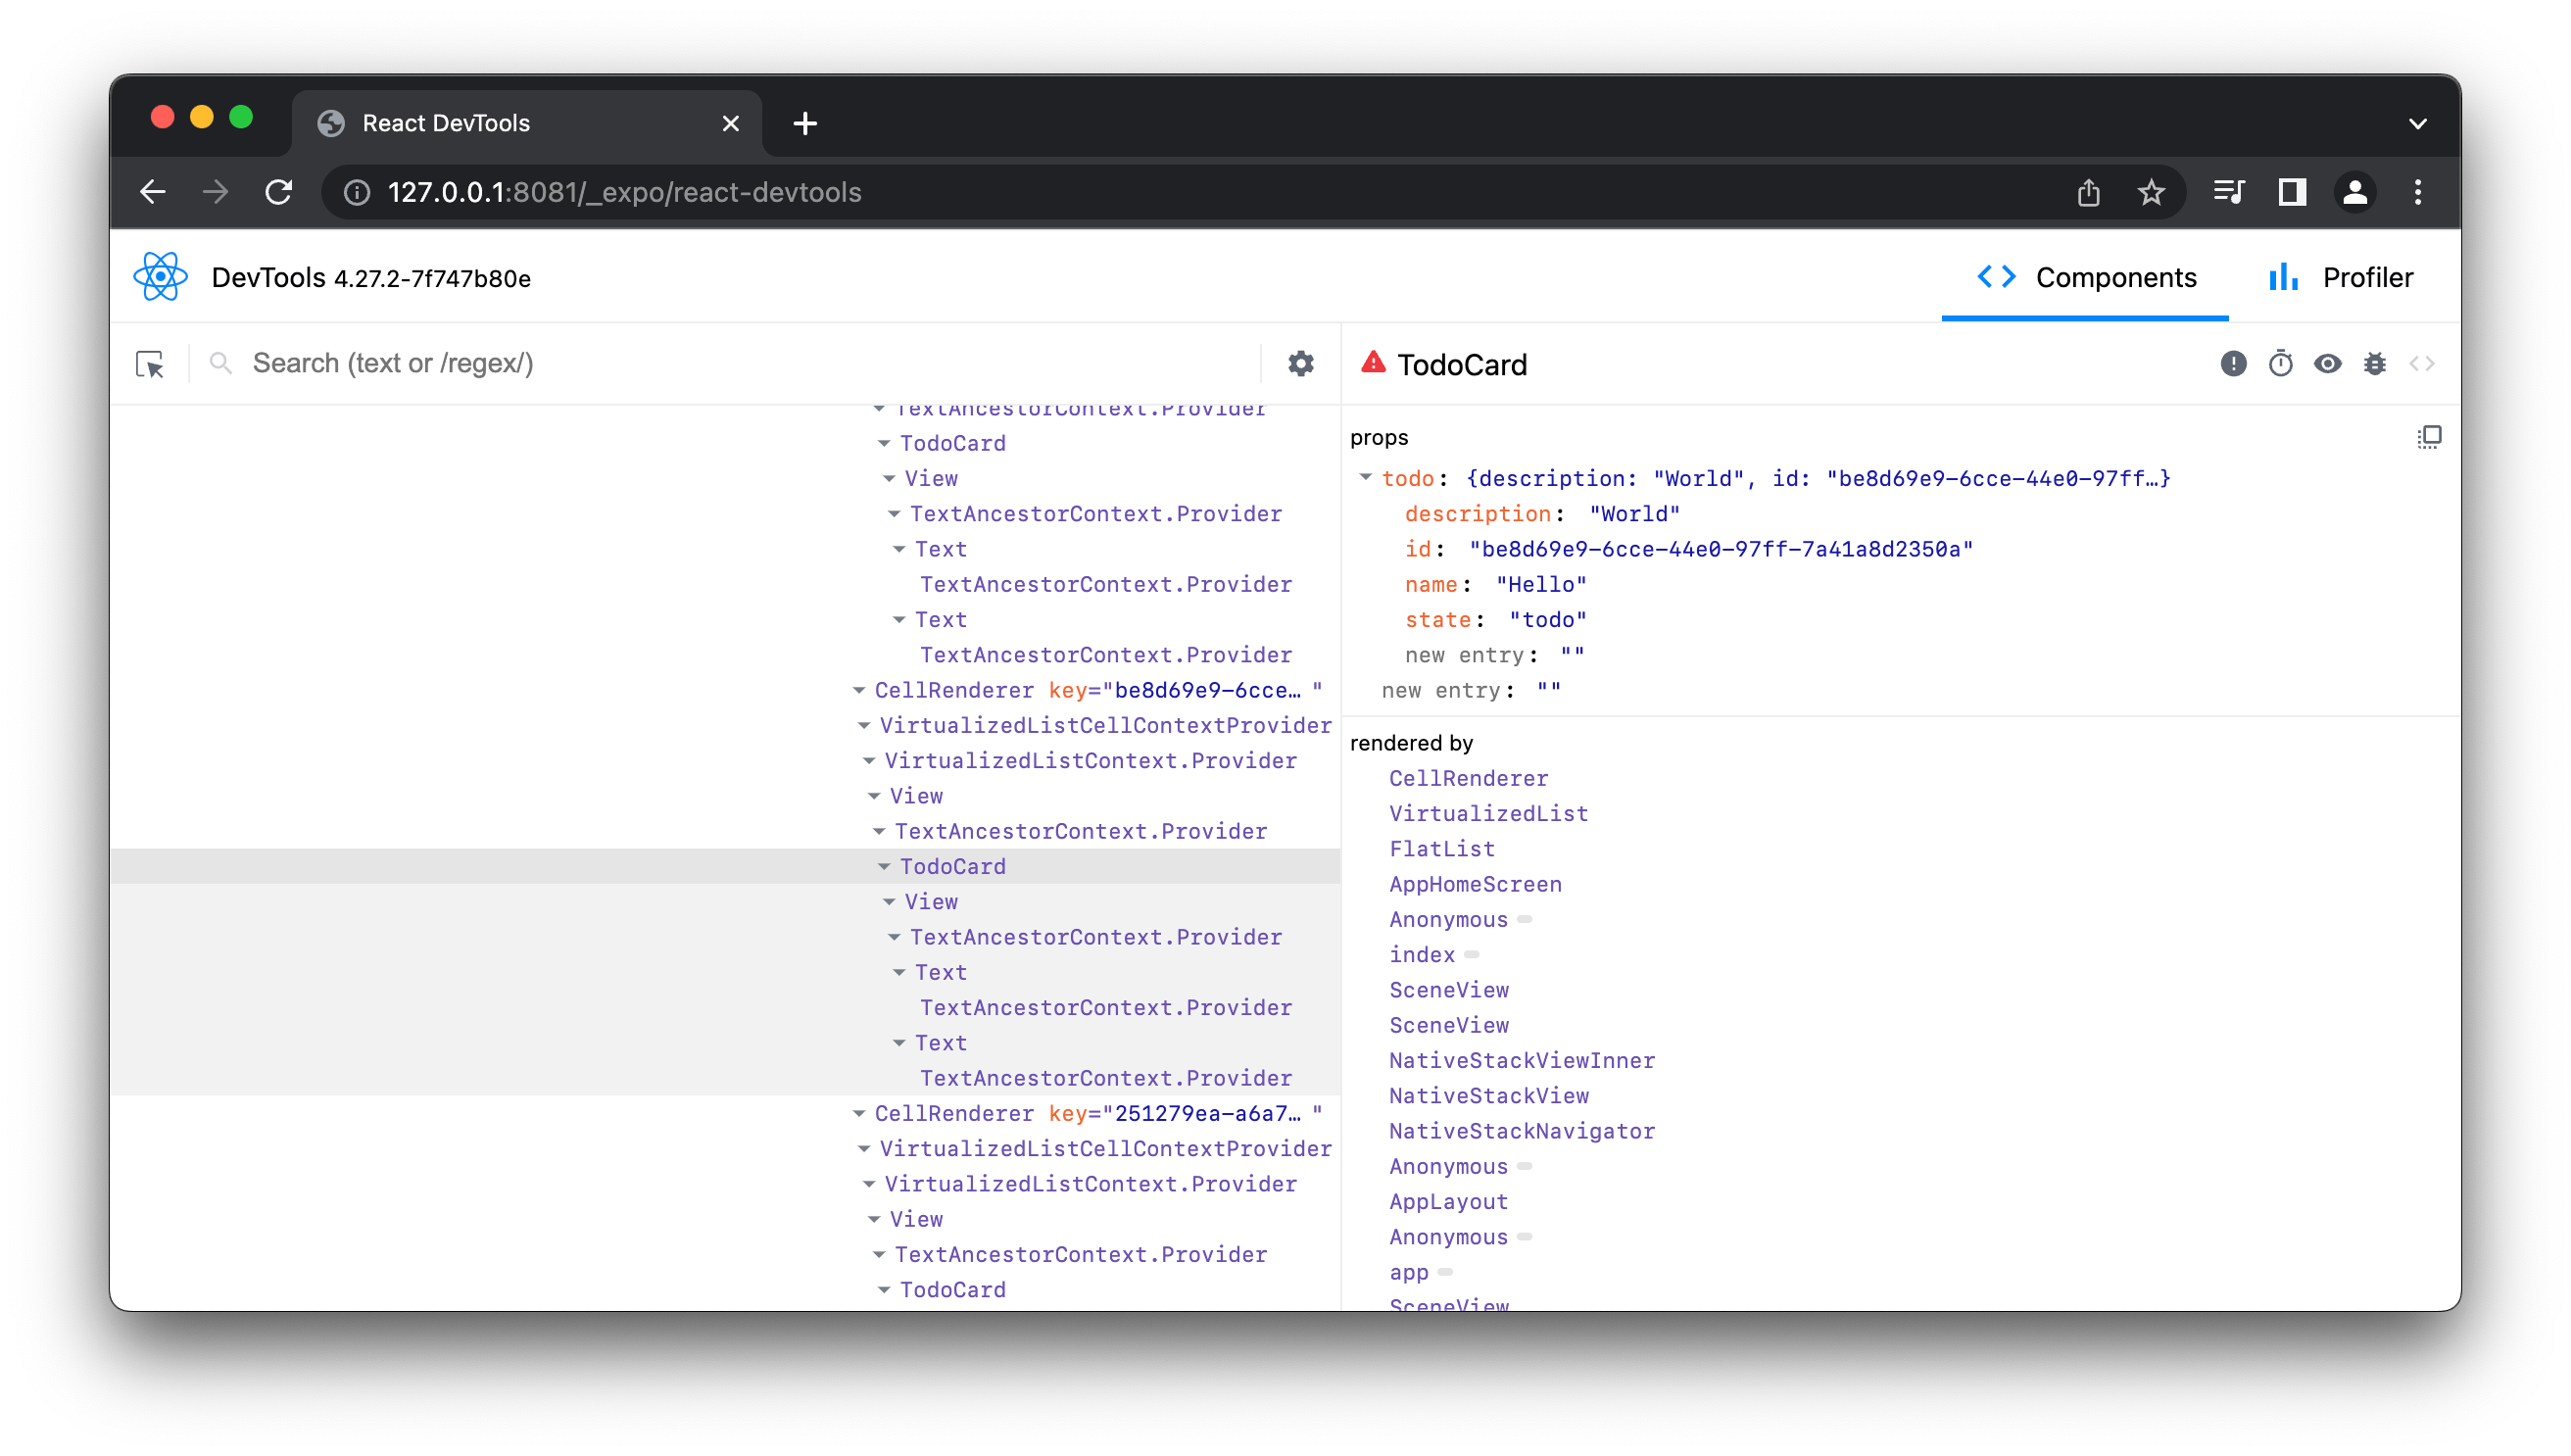Click the suspend component stopwatch icon

coord(2280,364)
